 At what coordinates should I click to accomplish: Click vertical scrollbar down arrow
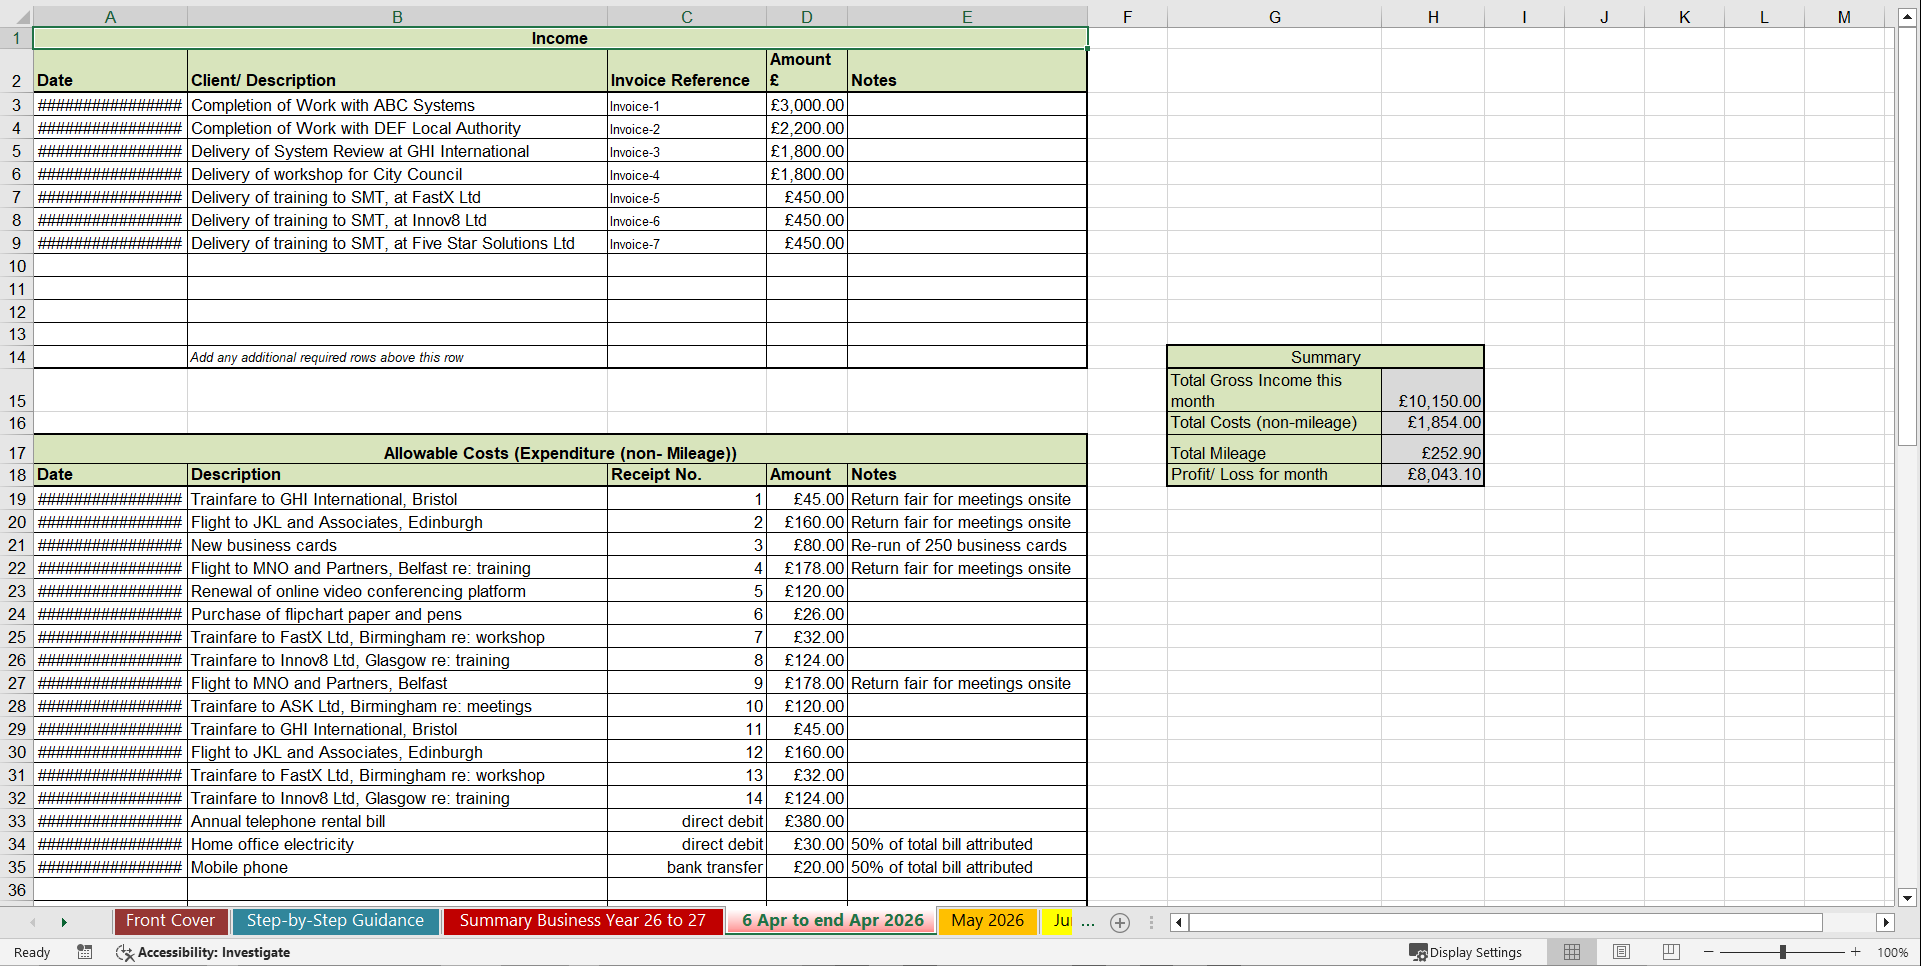click(x=1907, y=897)
